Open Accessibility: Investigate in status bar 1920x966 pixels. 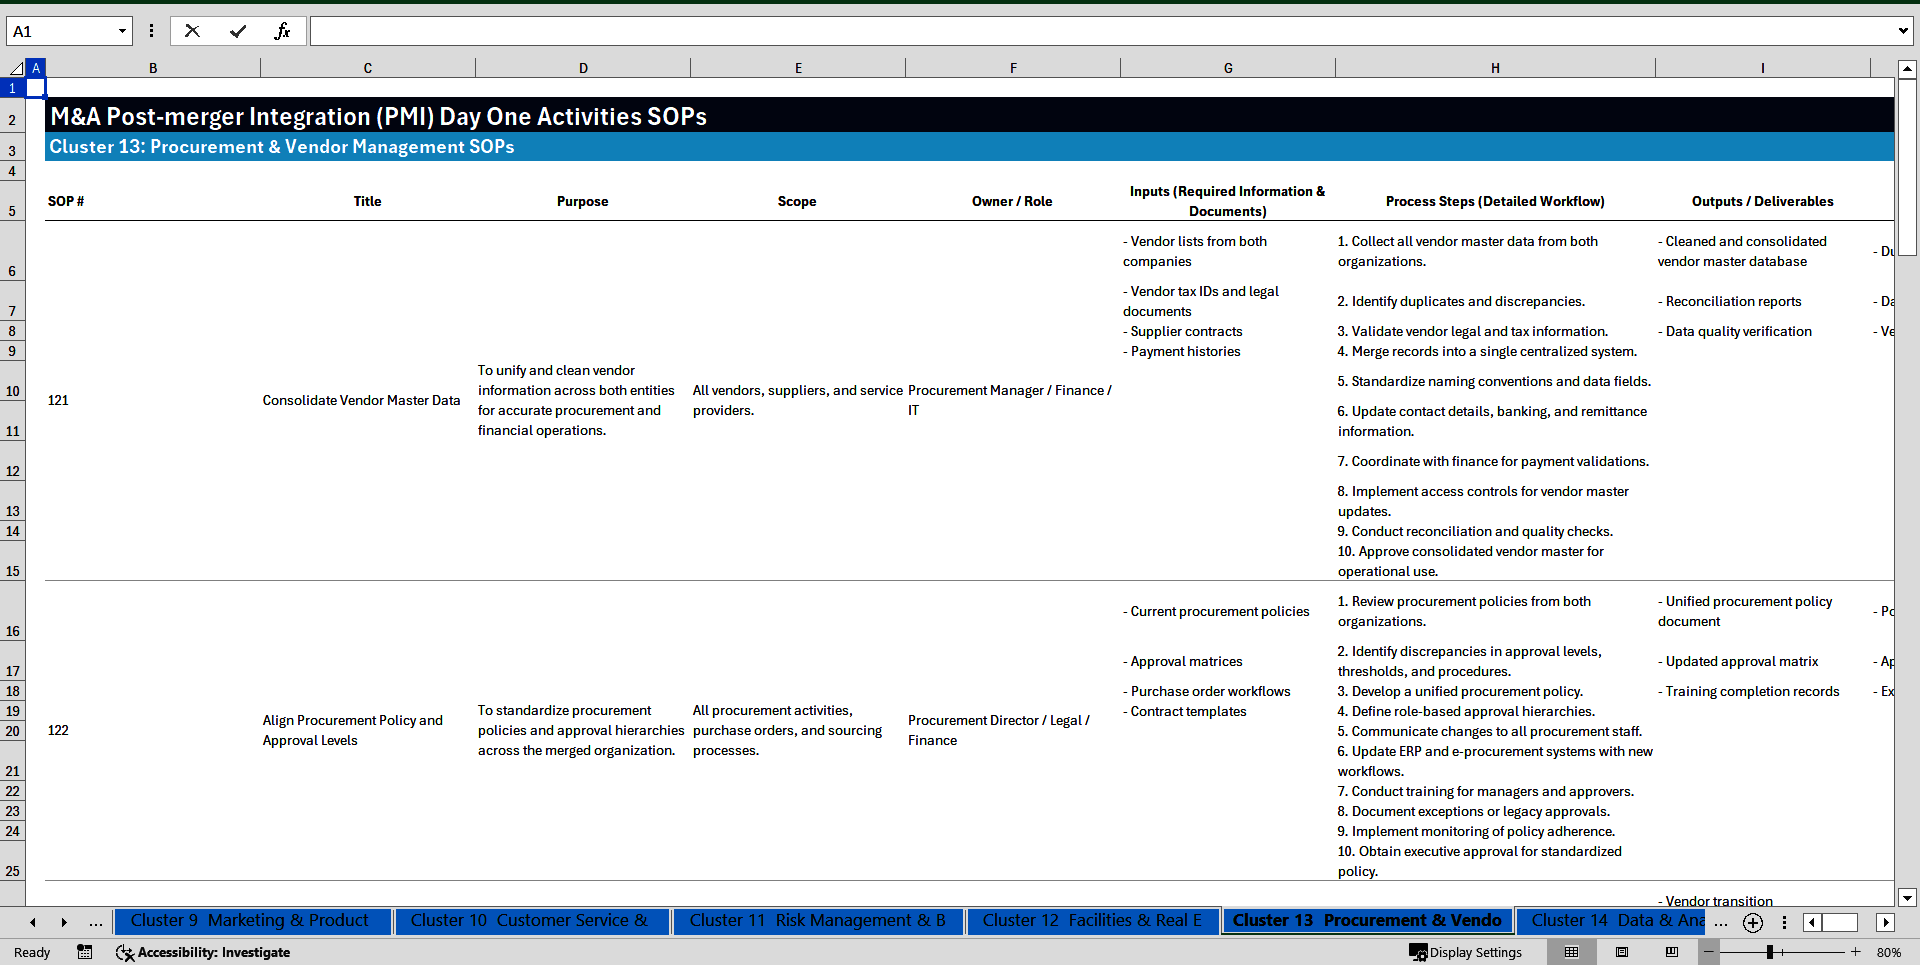(203, 953)
